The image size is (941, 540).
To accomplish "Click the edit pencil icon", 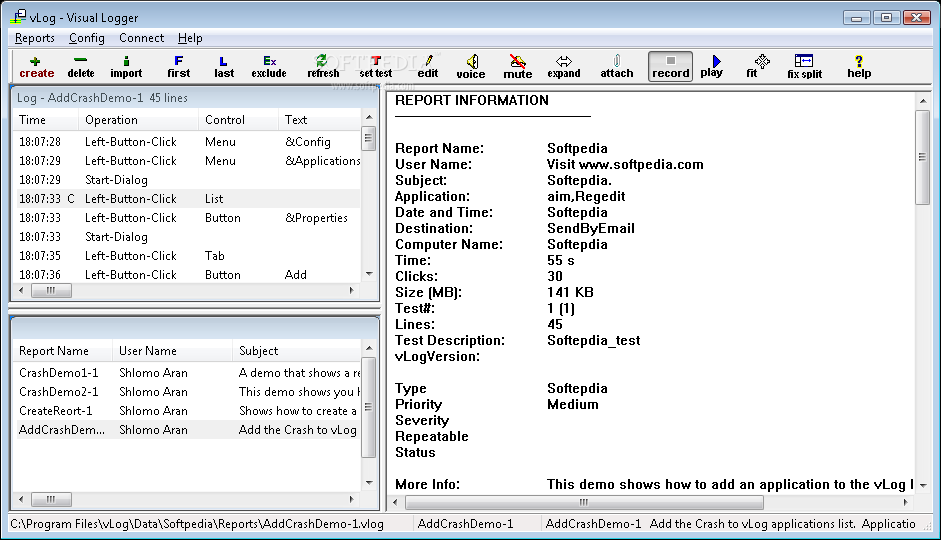I will 428,67.
